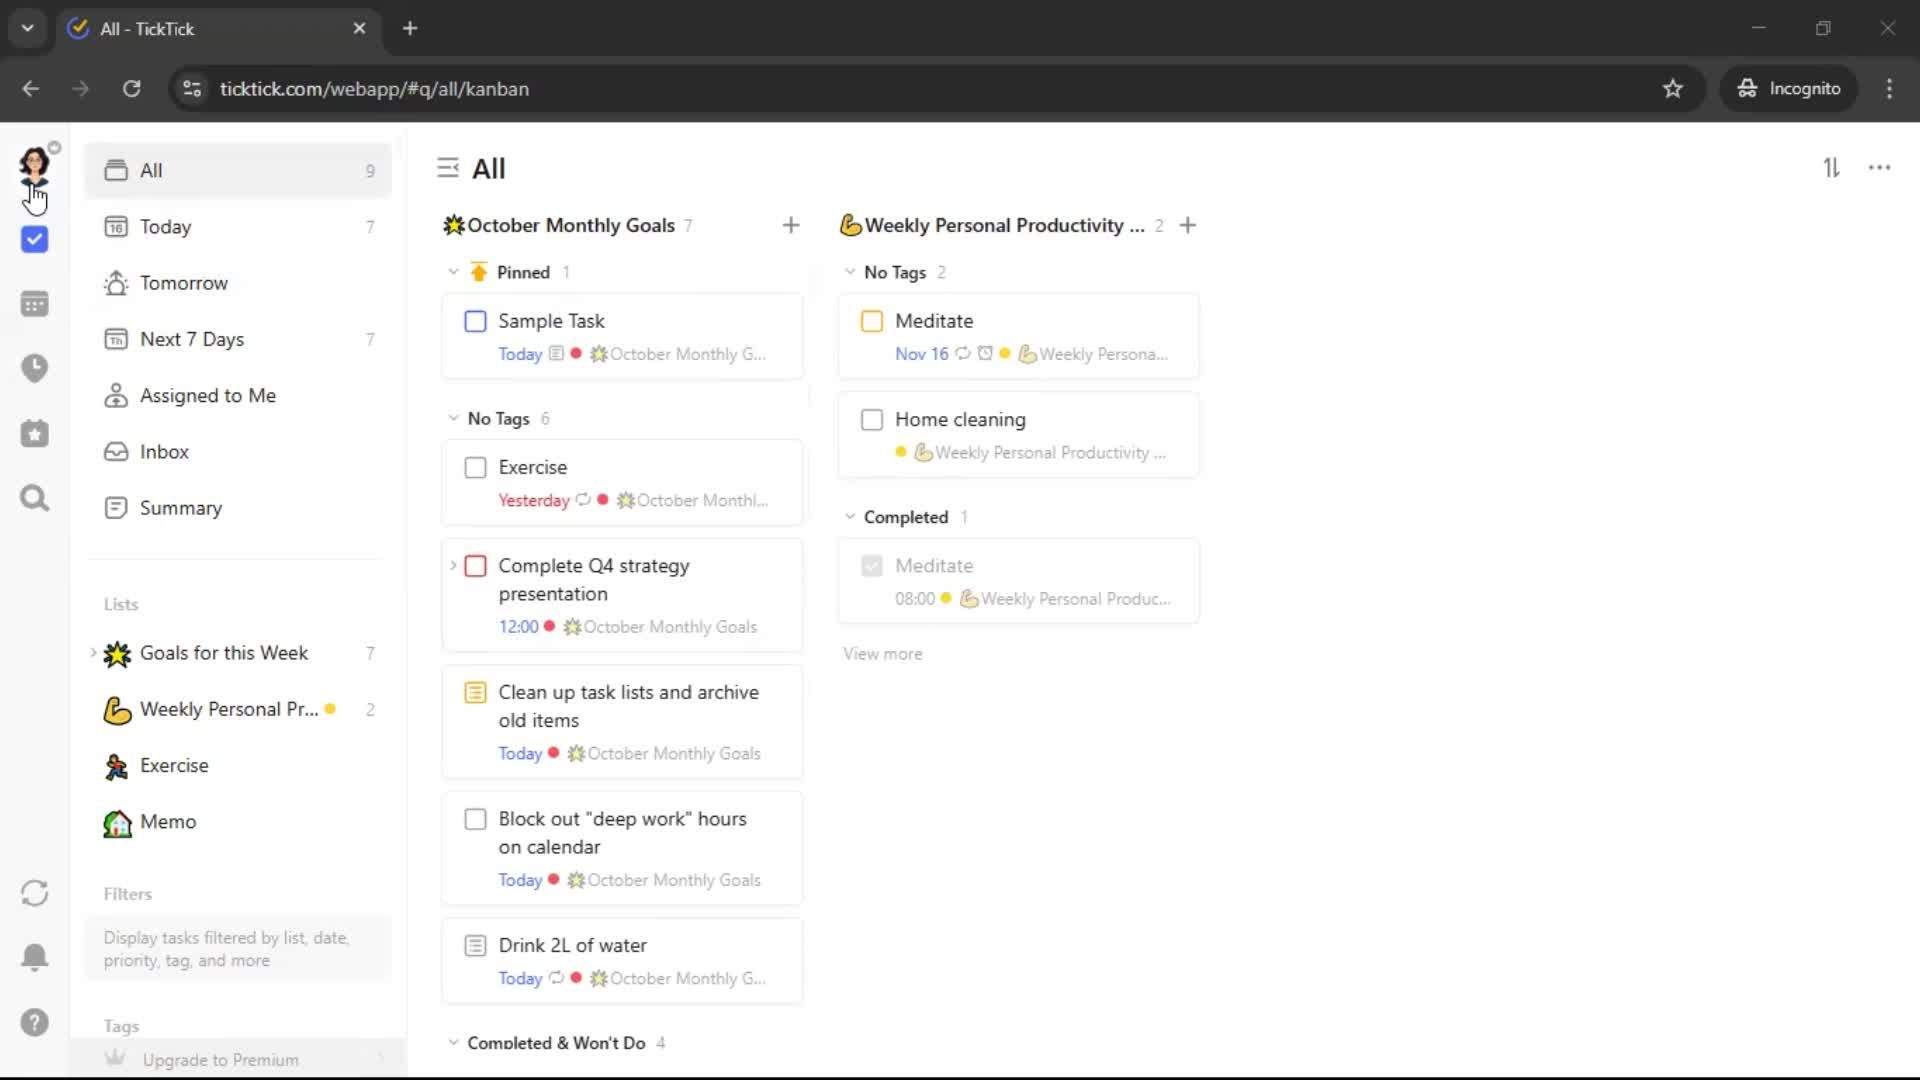
Task: Expand the Goals for this Week list
Action: click(94, 653)
